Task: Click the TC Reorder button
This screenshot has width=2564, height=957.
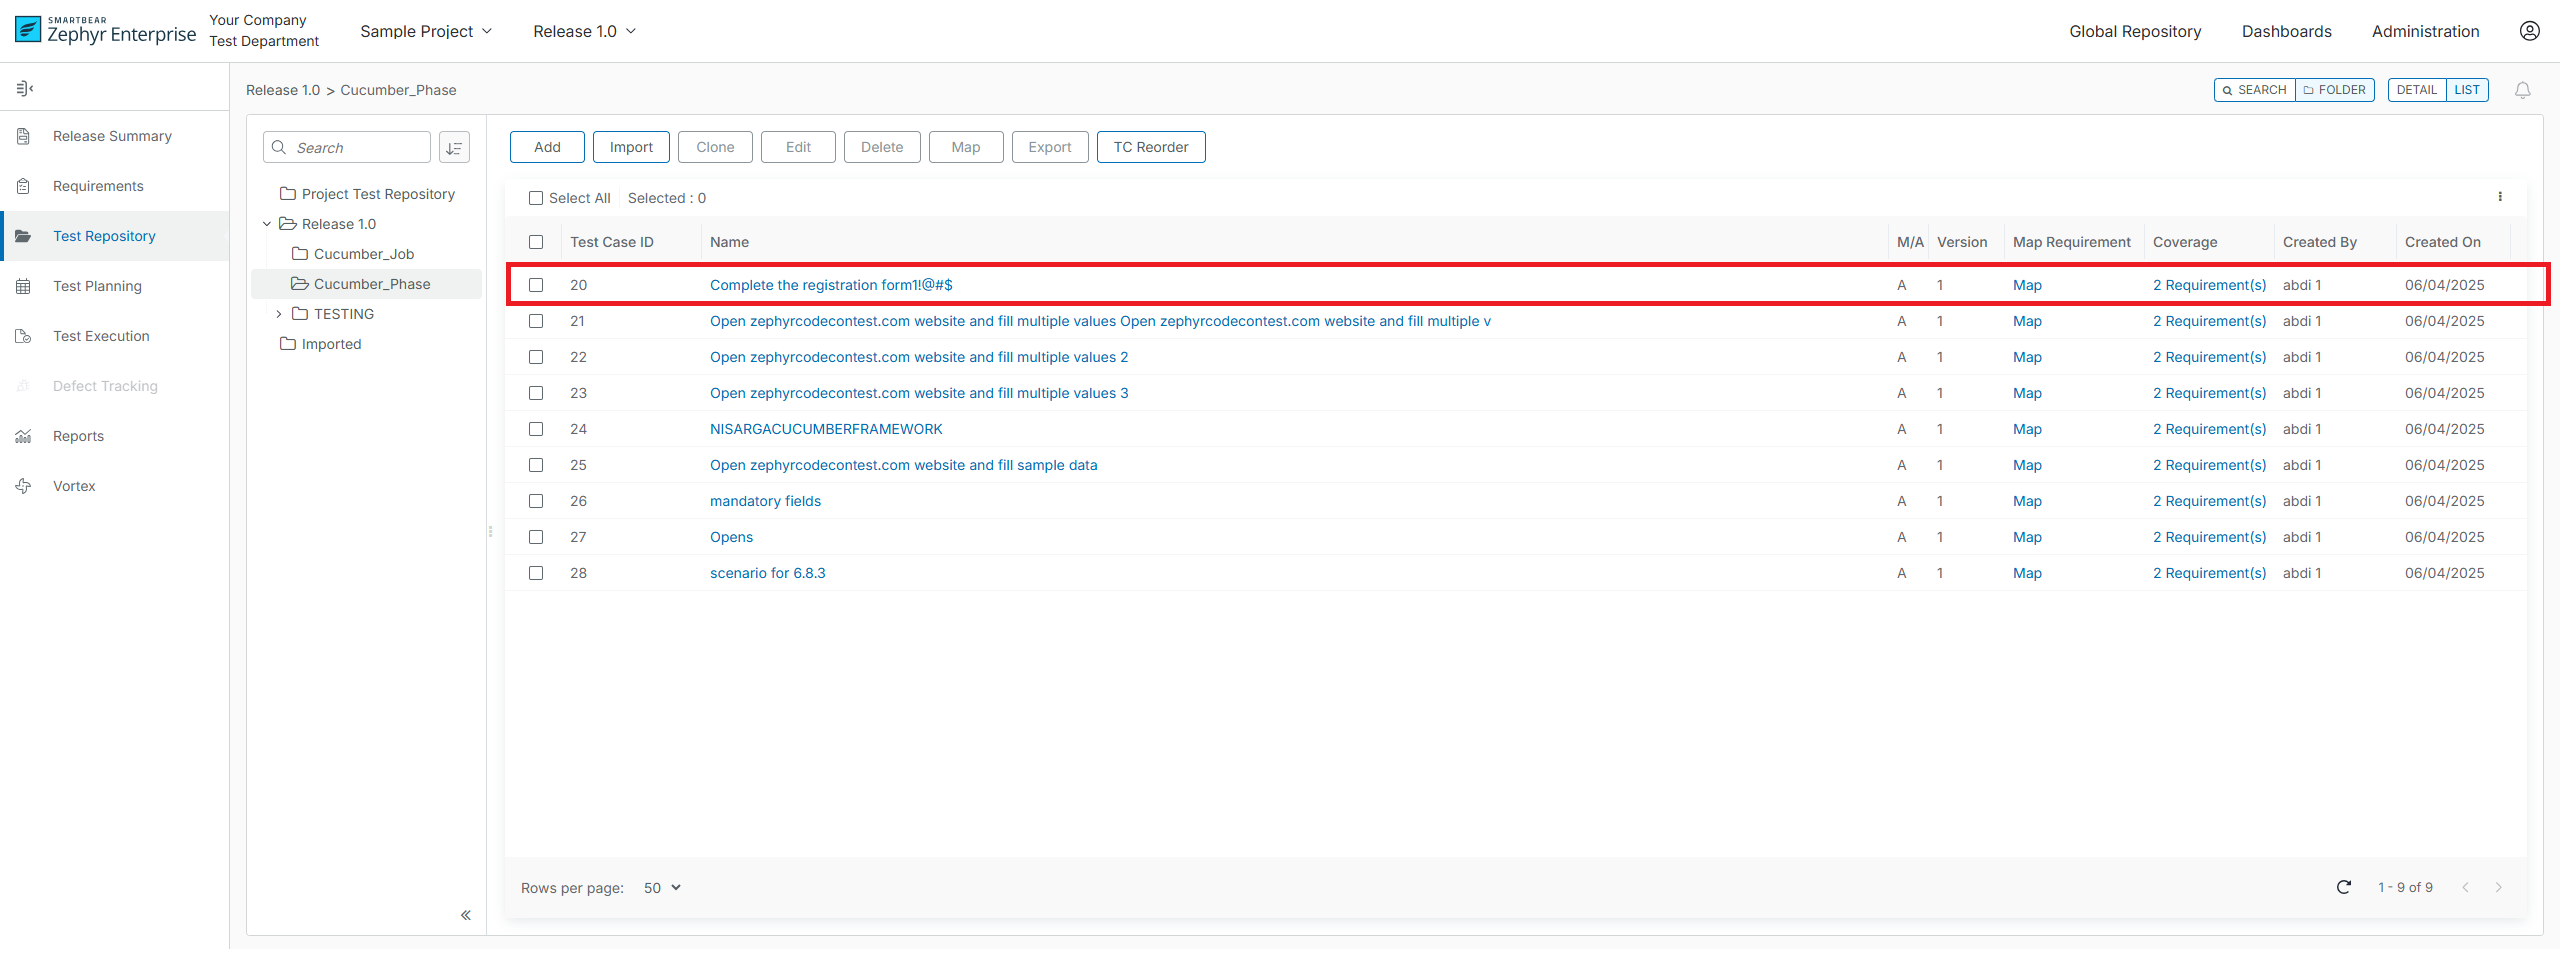Action: pos(1150,147)
